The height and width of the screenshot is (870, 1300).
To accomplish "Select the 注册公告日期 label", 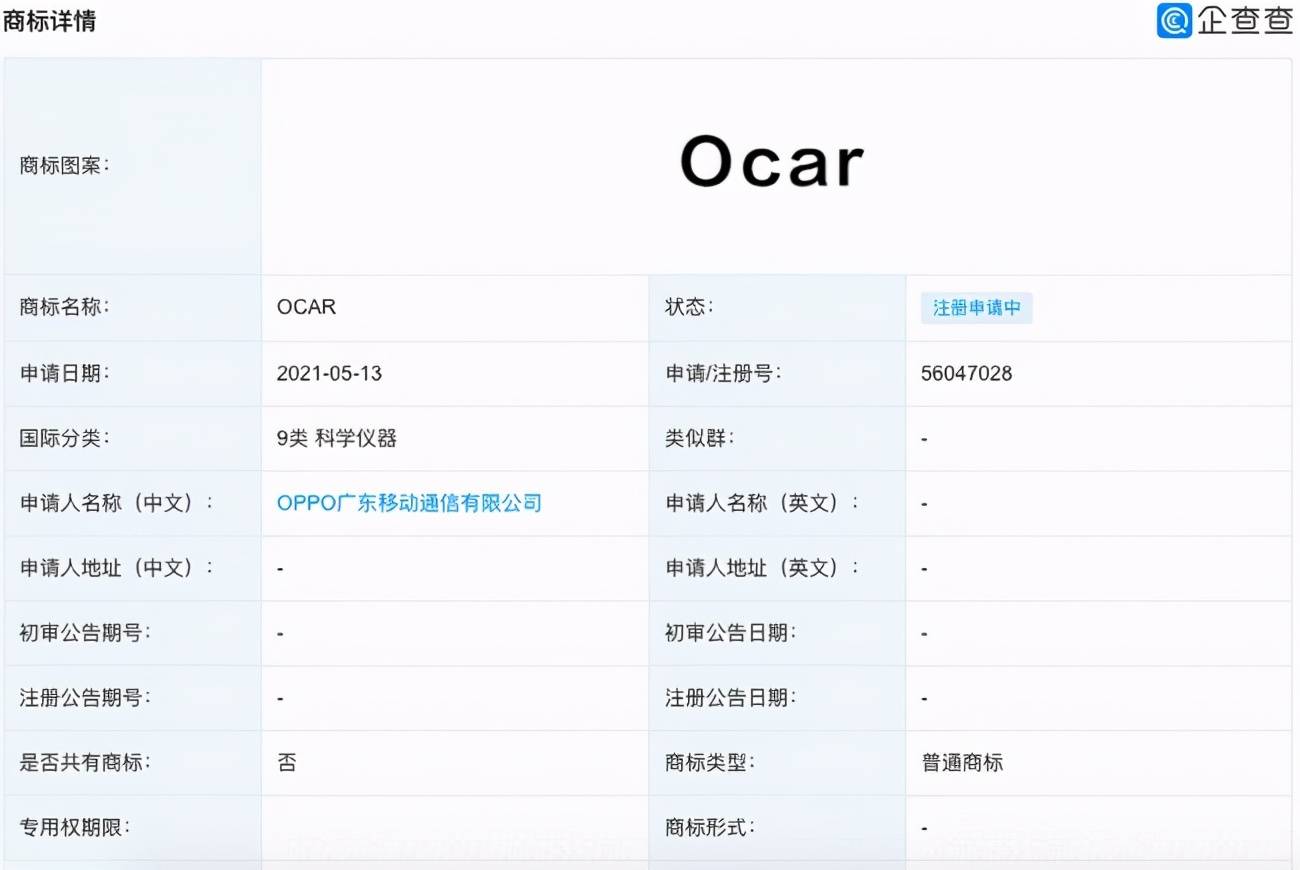I will point(731,698).
